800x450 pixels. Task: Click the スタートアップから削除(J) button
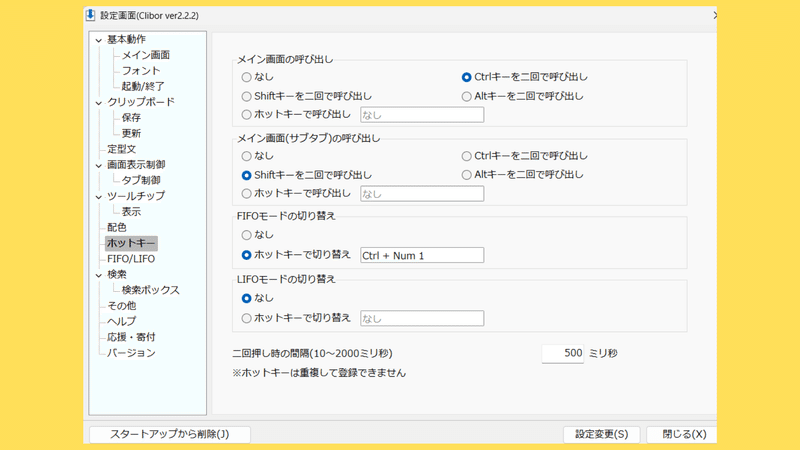169,434
